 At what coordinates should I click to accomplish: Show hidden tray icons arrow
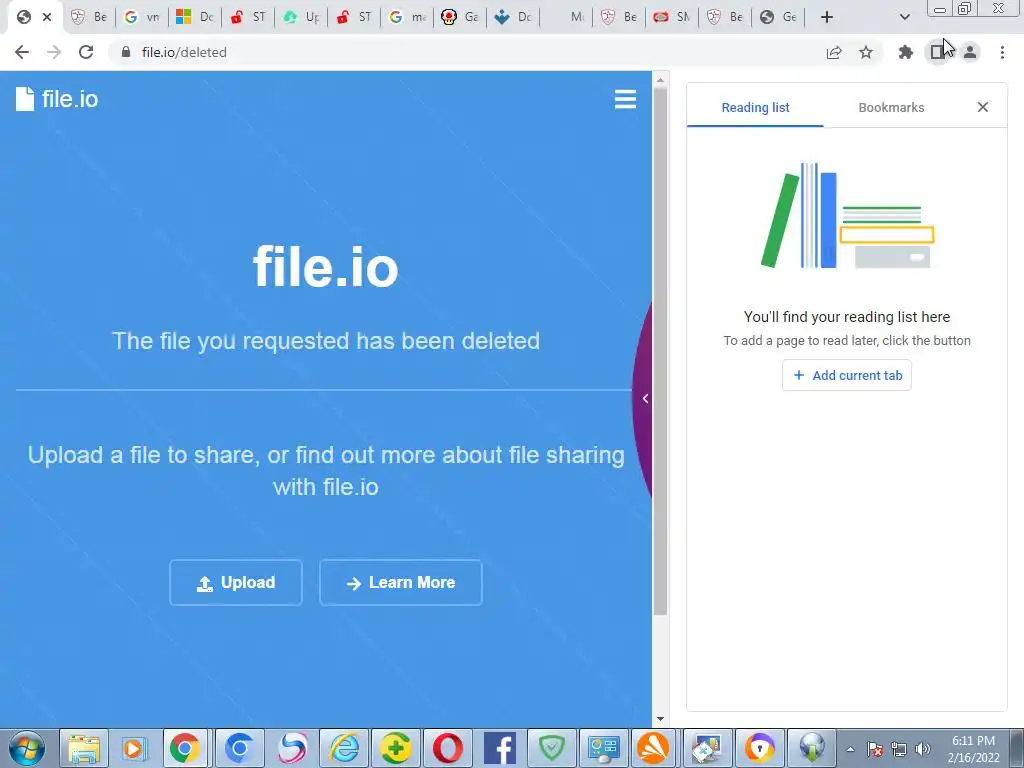pyautogui.click(x=850, y=749)
